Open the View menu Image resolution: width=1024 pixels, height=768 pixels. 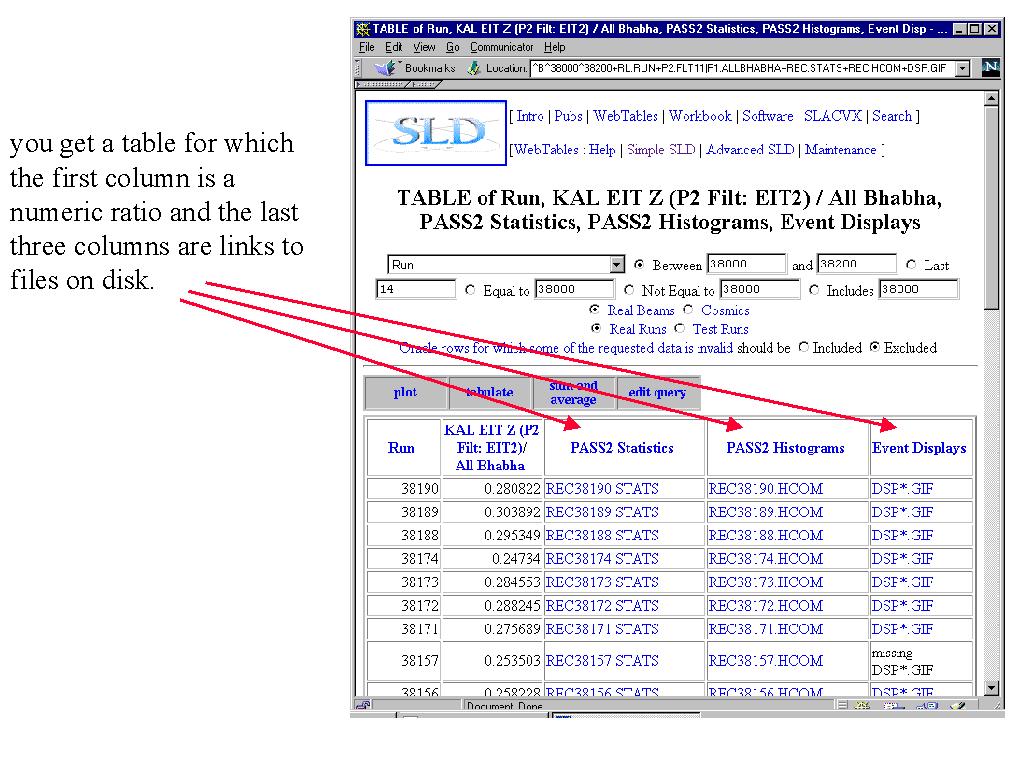(x=424, y=47)
